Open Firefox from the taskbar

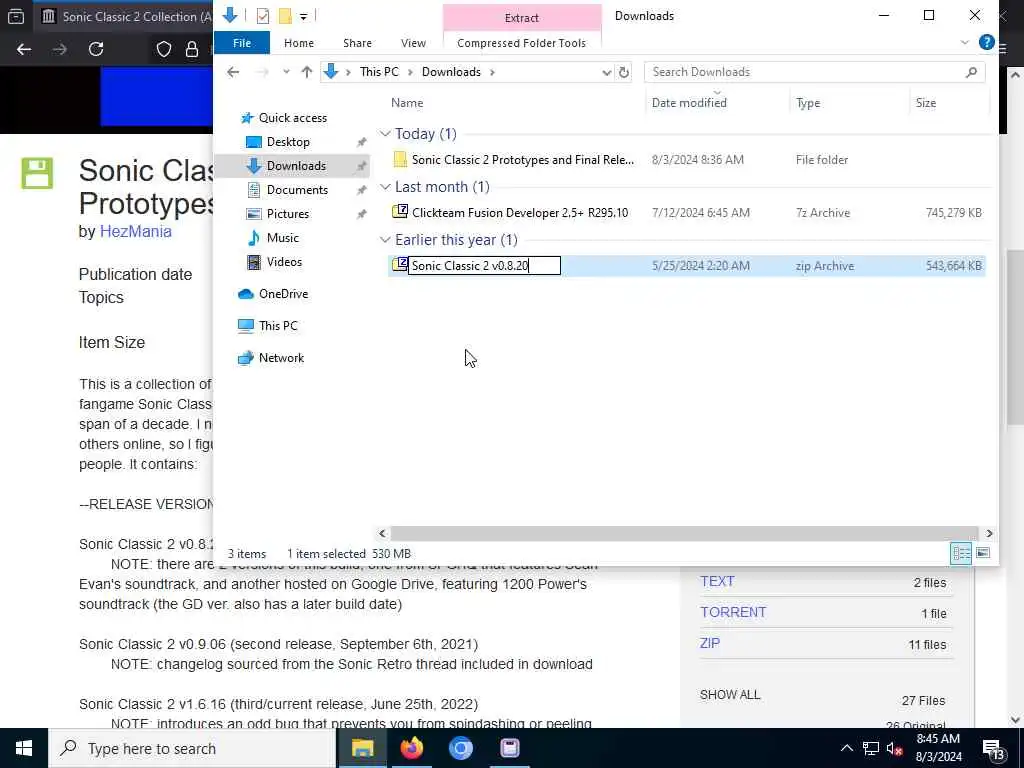click(411, 748)
